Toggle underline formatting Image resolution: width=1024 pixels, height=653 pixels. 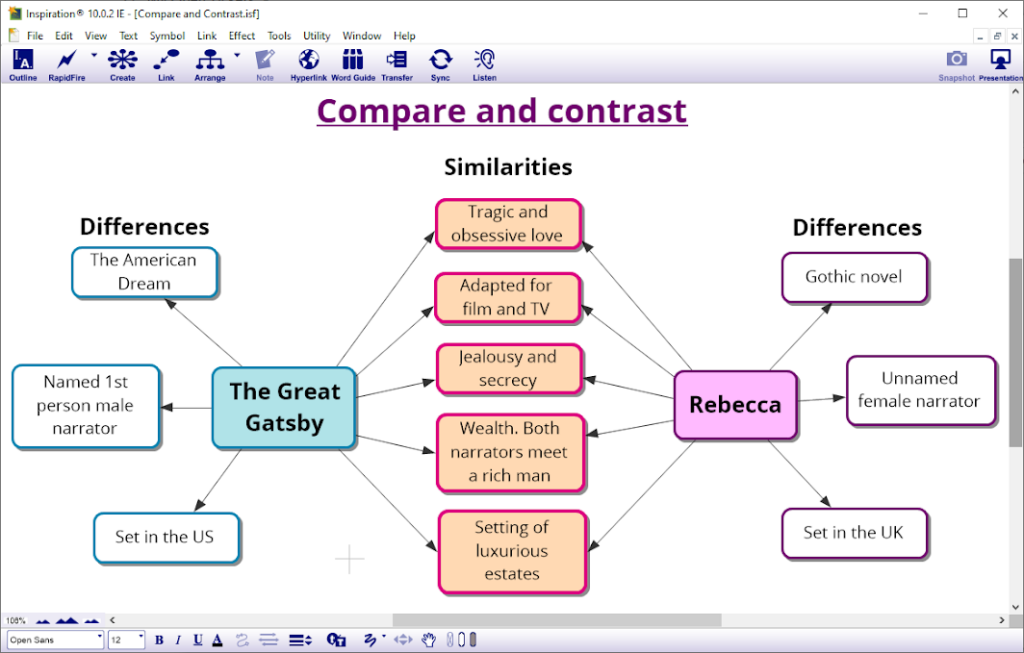(198, 640)
